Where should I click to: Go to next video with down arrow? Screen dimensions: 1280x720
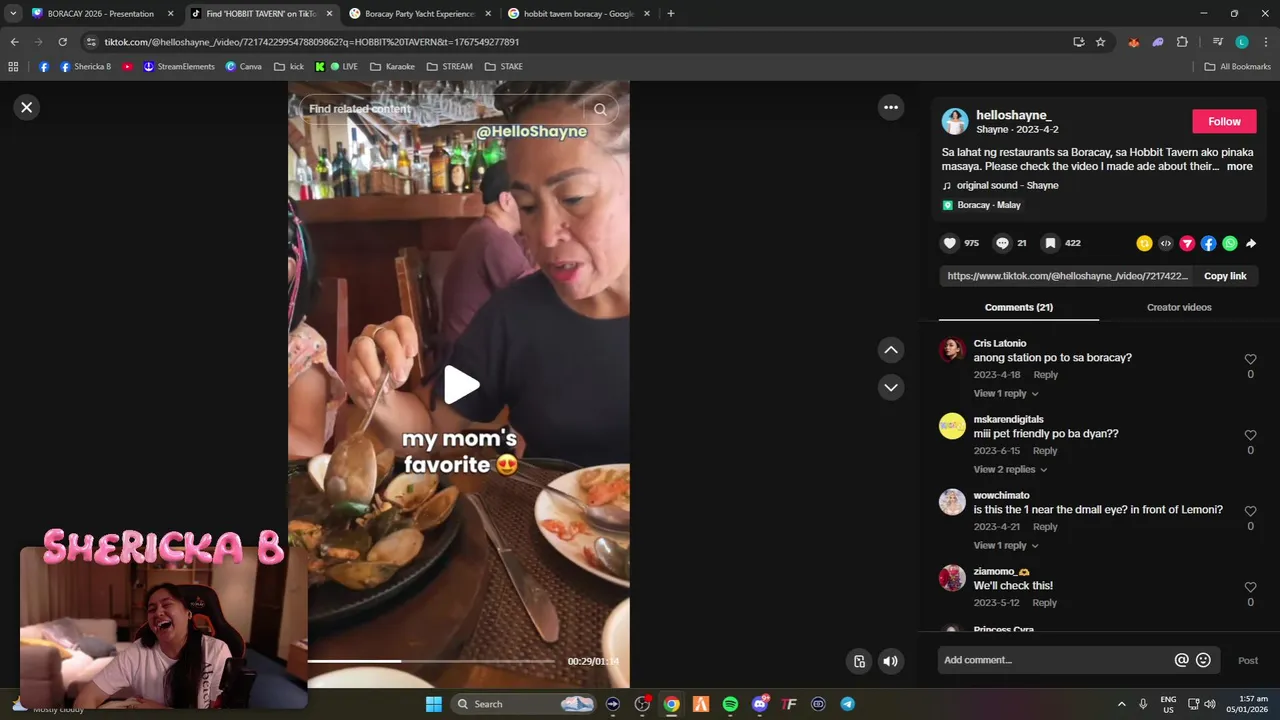point(891,387)
